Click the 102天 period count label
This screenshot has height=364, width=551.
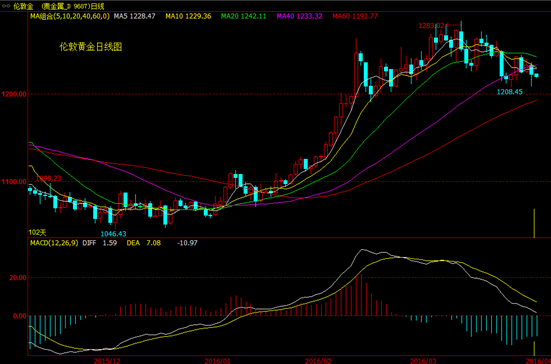click(x=38, y=232)
